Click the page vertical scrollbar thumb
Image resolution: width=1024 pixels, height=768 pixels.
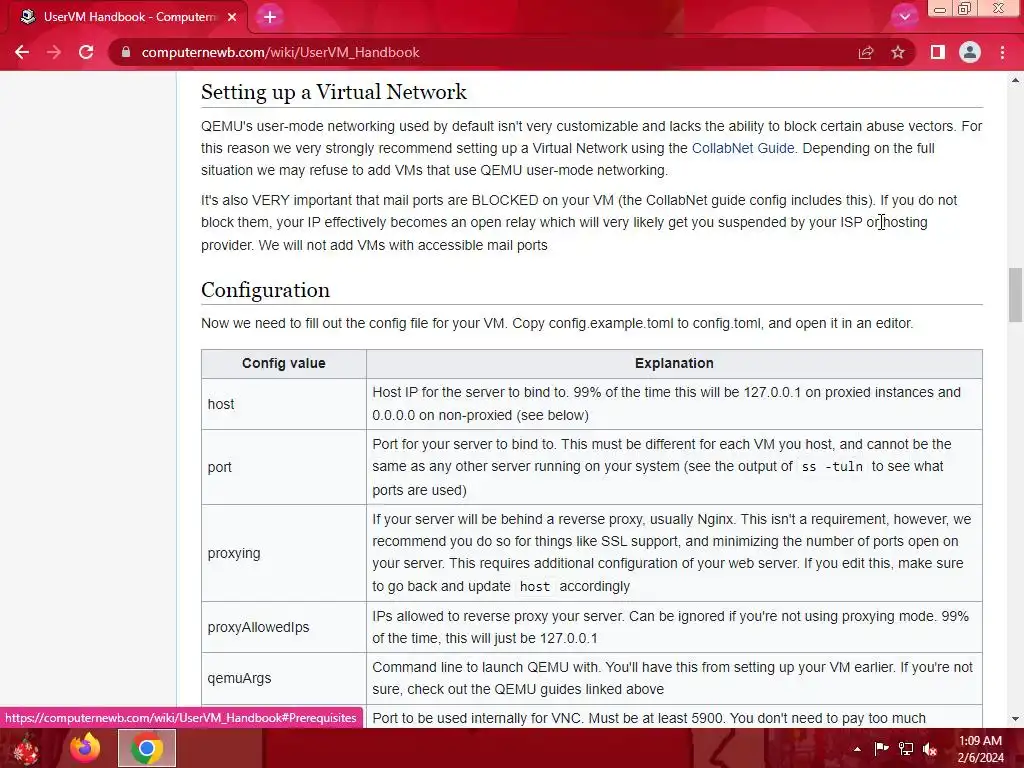coord(1015,295)
